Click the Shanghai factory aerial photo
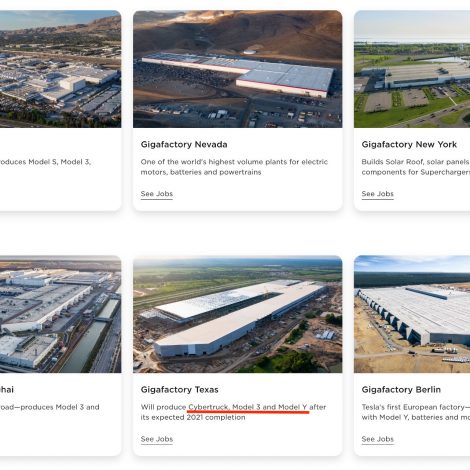Image resolution: width=470 pixels, height=470 pixels. click(60, 314)
